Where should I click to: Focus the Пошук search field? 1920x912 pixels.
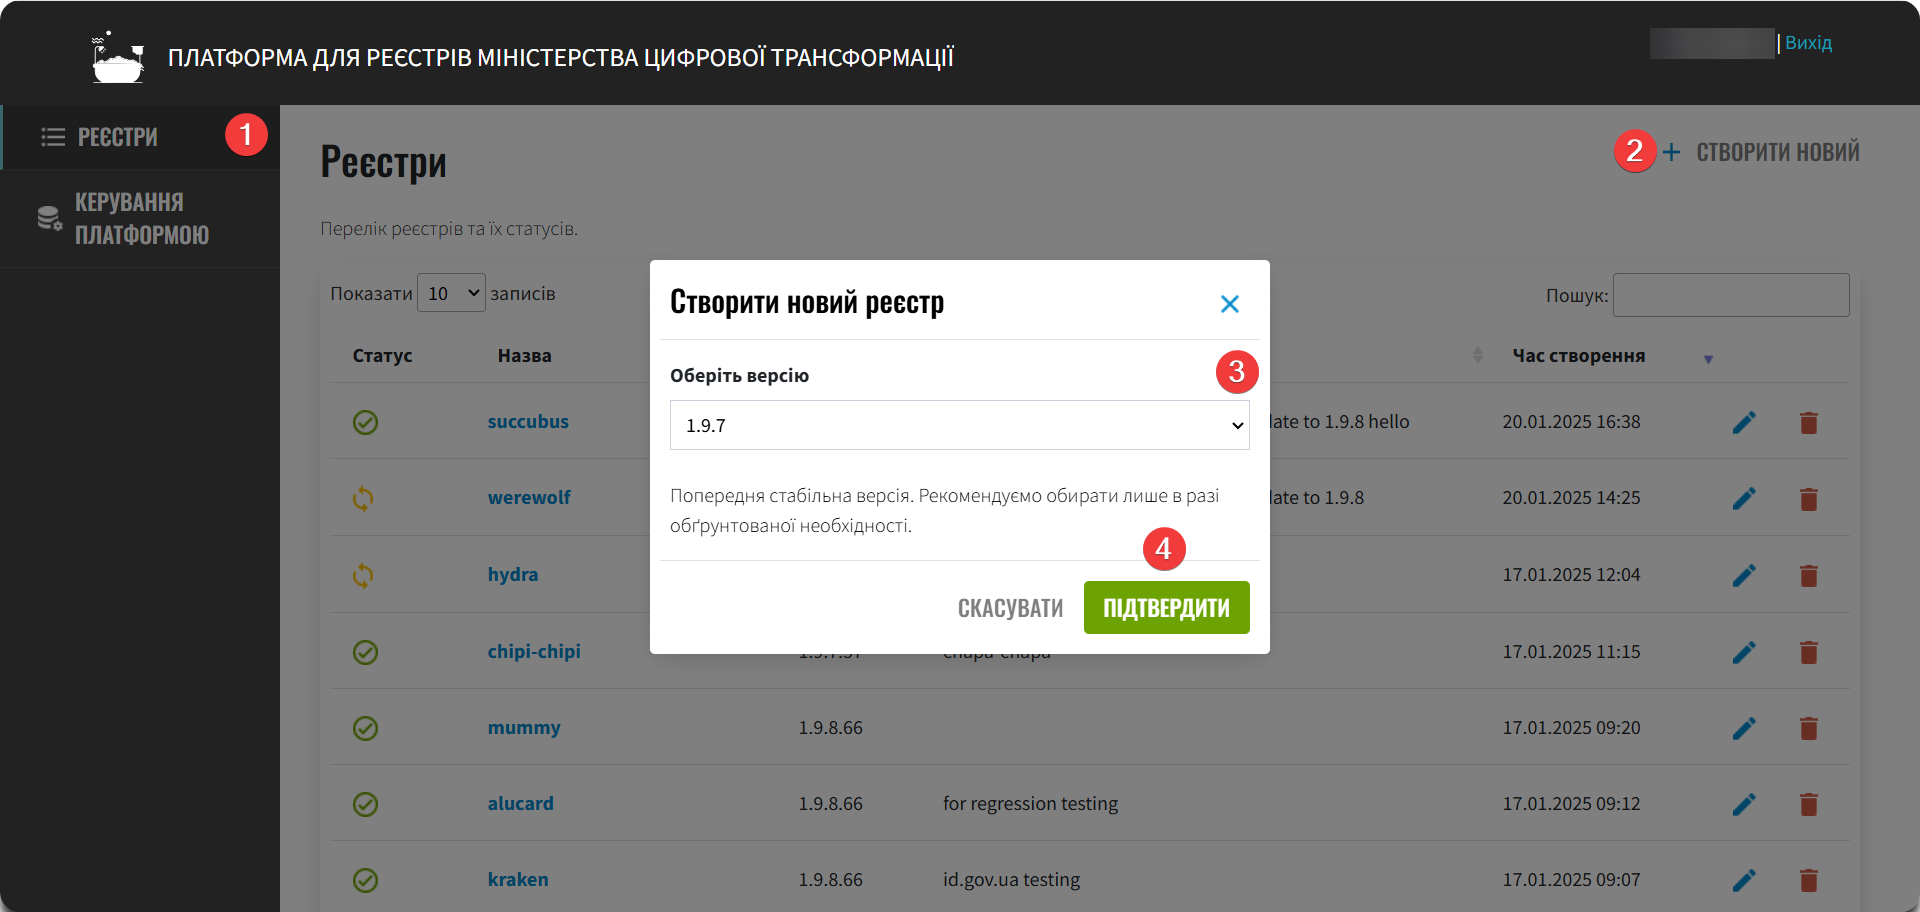[1731, 295]
